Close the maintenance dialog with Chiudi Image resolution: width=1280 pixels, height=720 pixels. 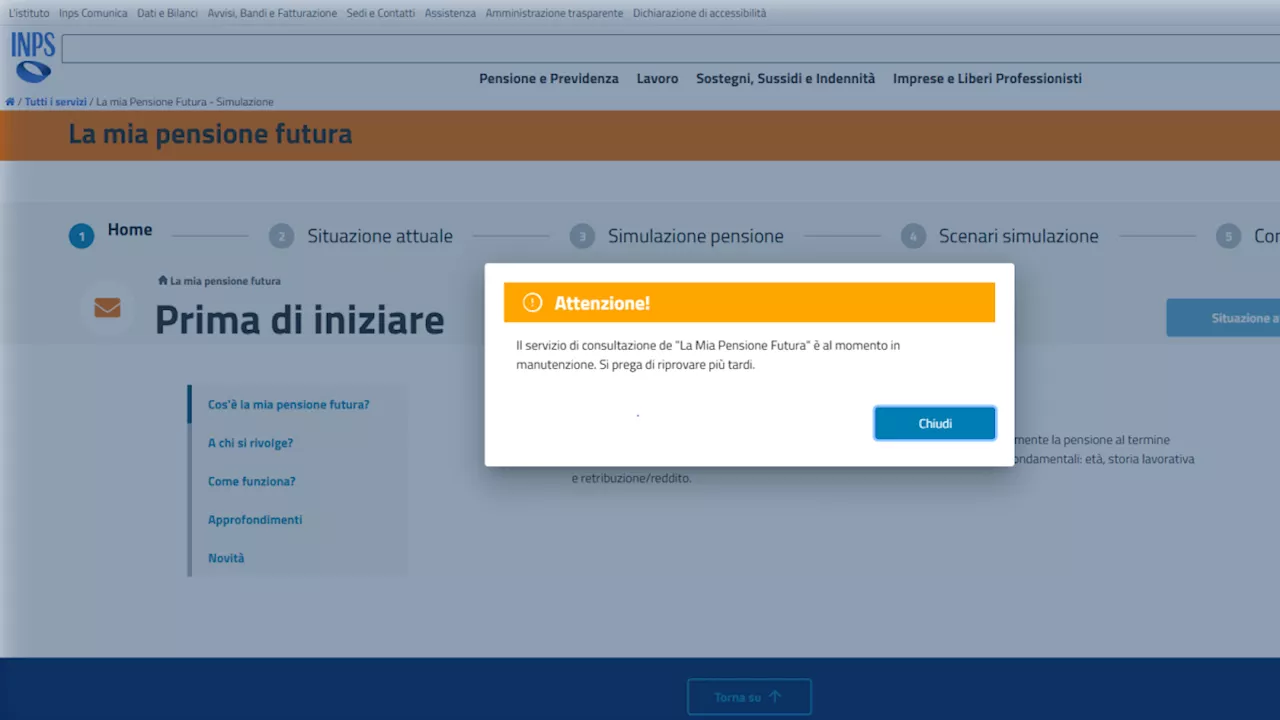pos(935,423)
